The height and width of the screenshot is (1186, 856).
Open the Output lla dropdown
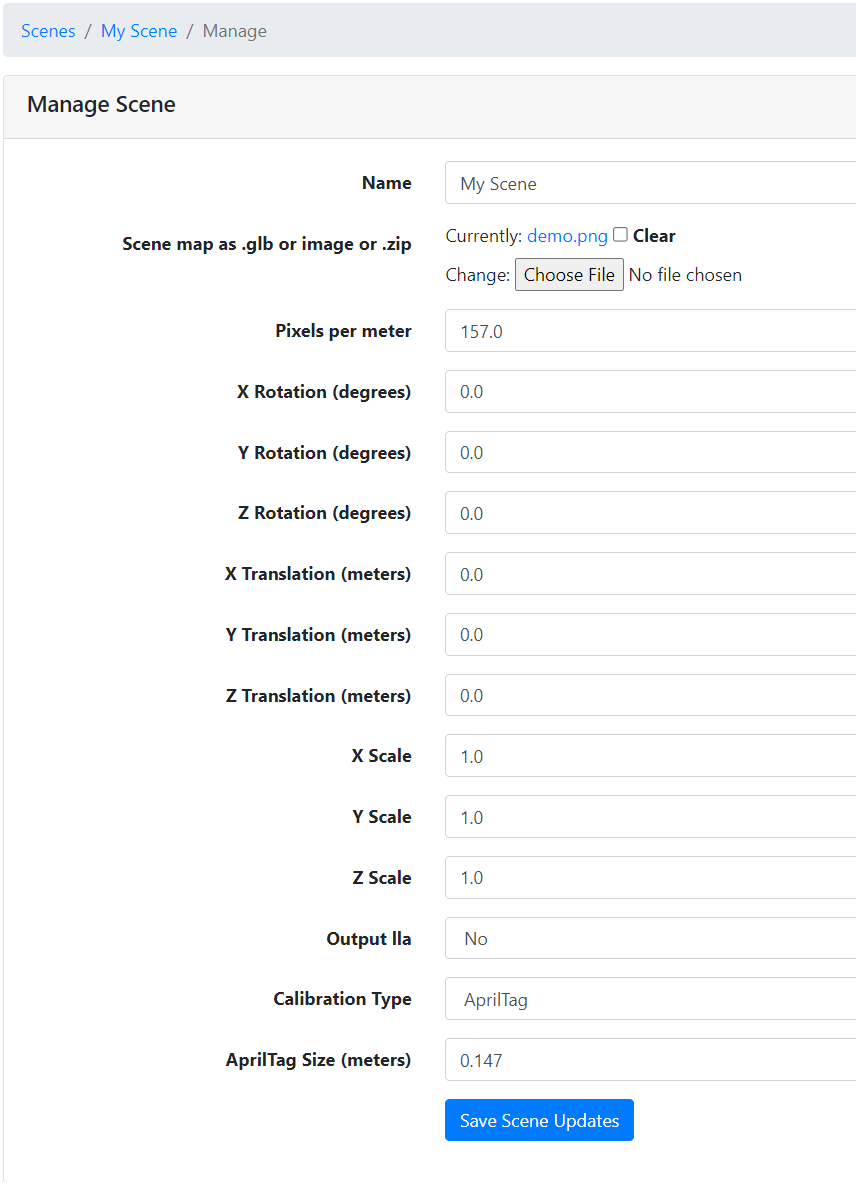650,938
